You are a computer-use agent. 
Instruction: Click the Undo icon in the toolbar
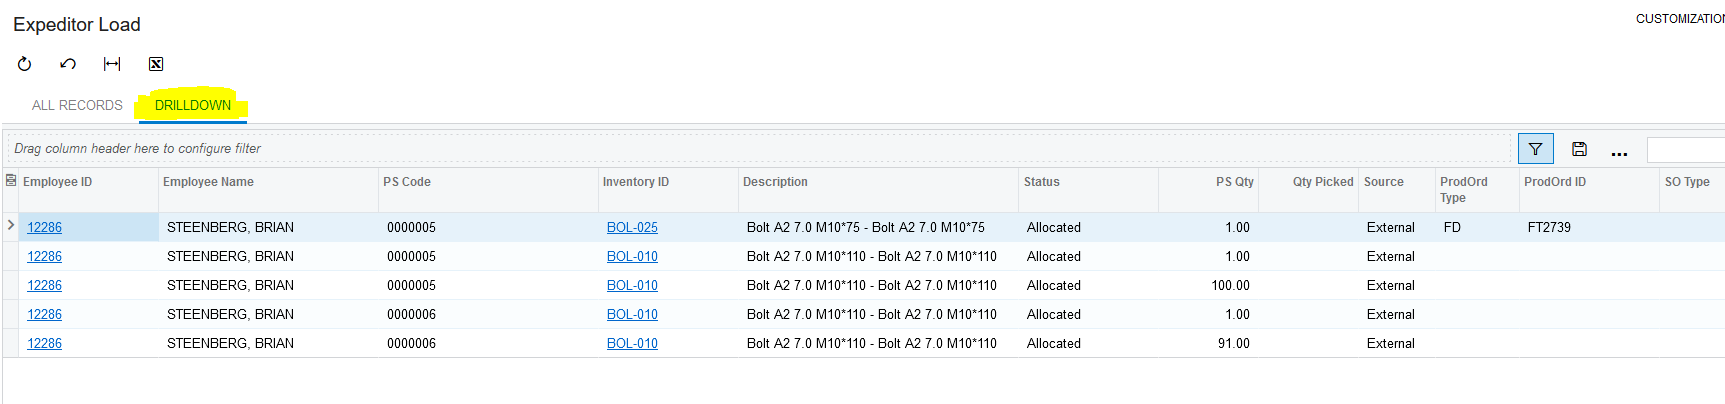click(68, 64)
